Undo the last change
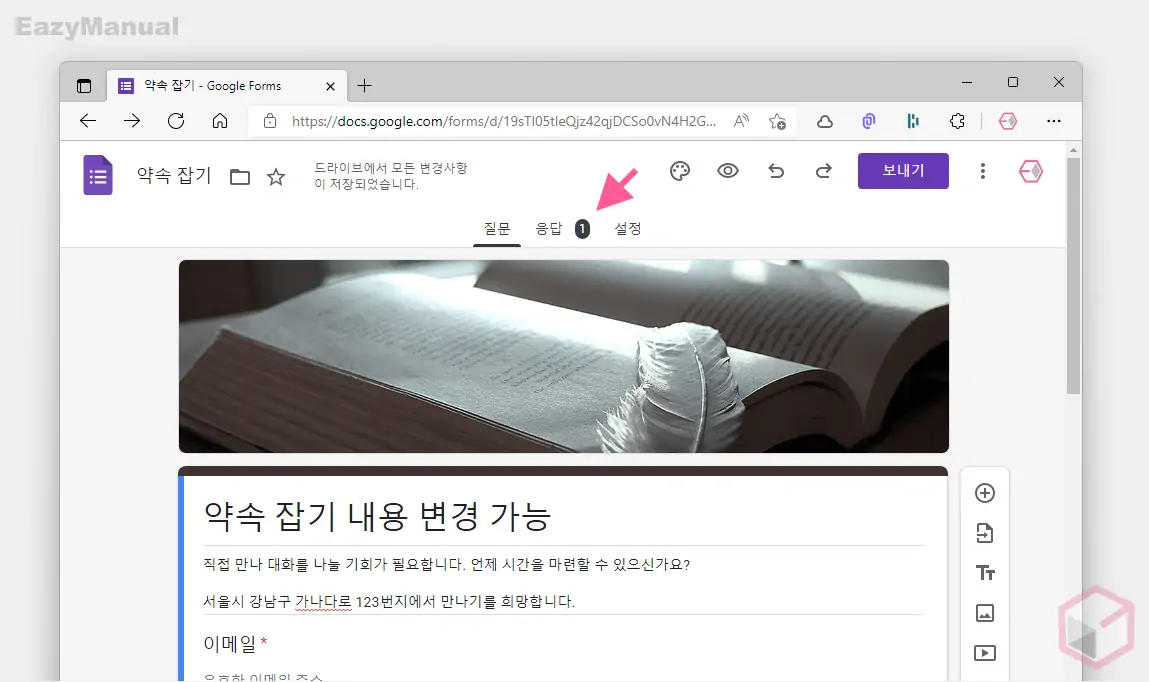The image size is (1149, 682). pos(776,171)
